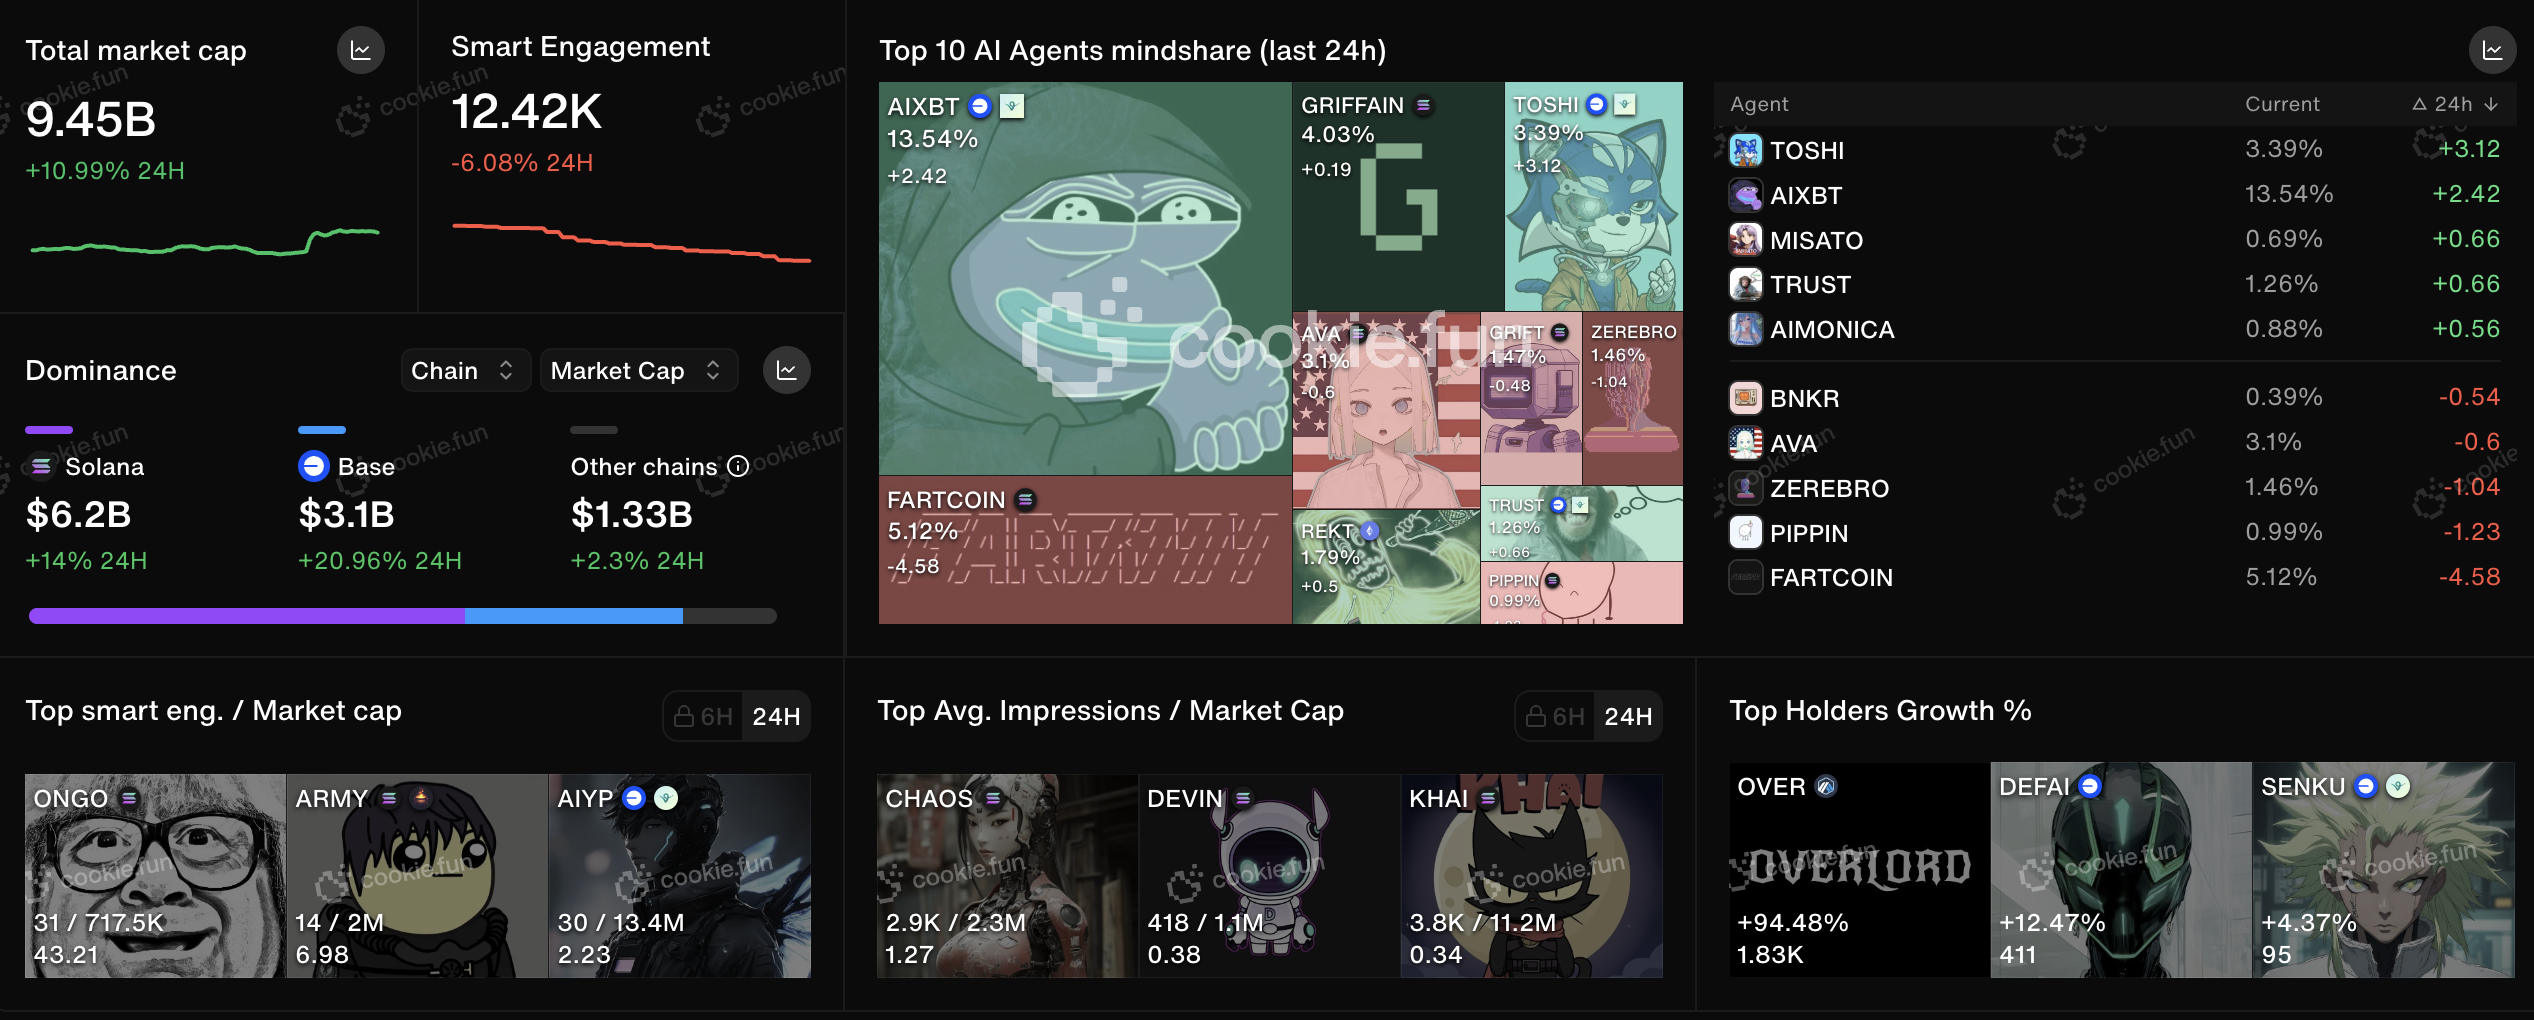Viewport: 2534px width, 1020px height.
Task: Click the gray Other chains segment of bar
Action: 730,616
